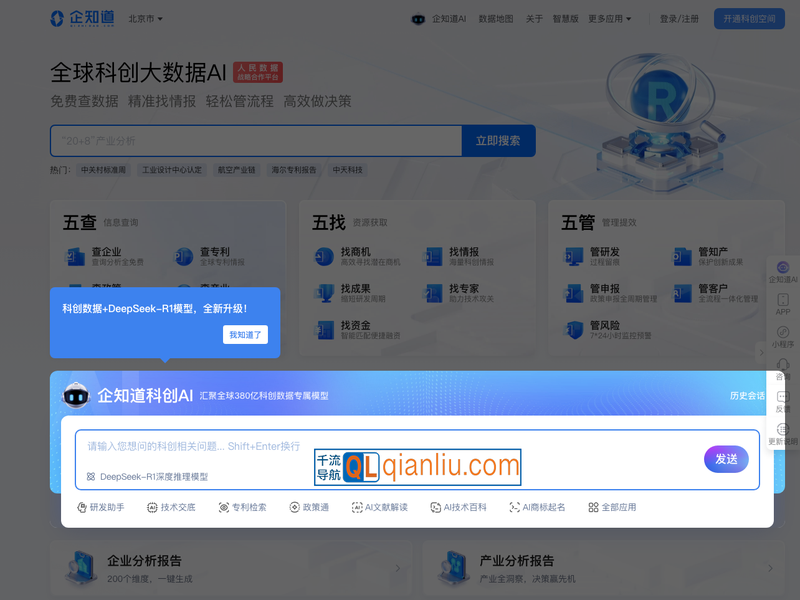
Task: Open the 管研发 R&D management icon
Action: coord(575,257)
